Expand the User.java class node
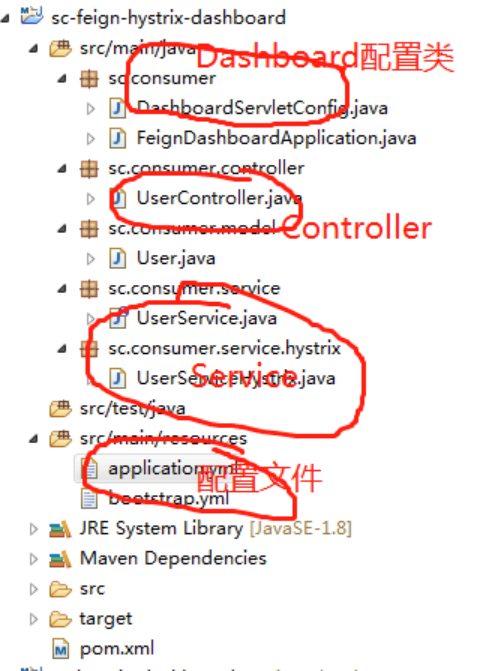Viewport: 492px width, 671px height. coord(90,259)
